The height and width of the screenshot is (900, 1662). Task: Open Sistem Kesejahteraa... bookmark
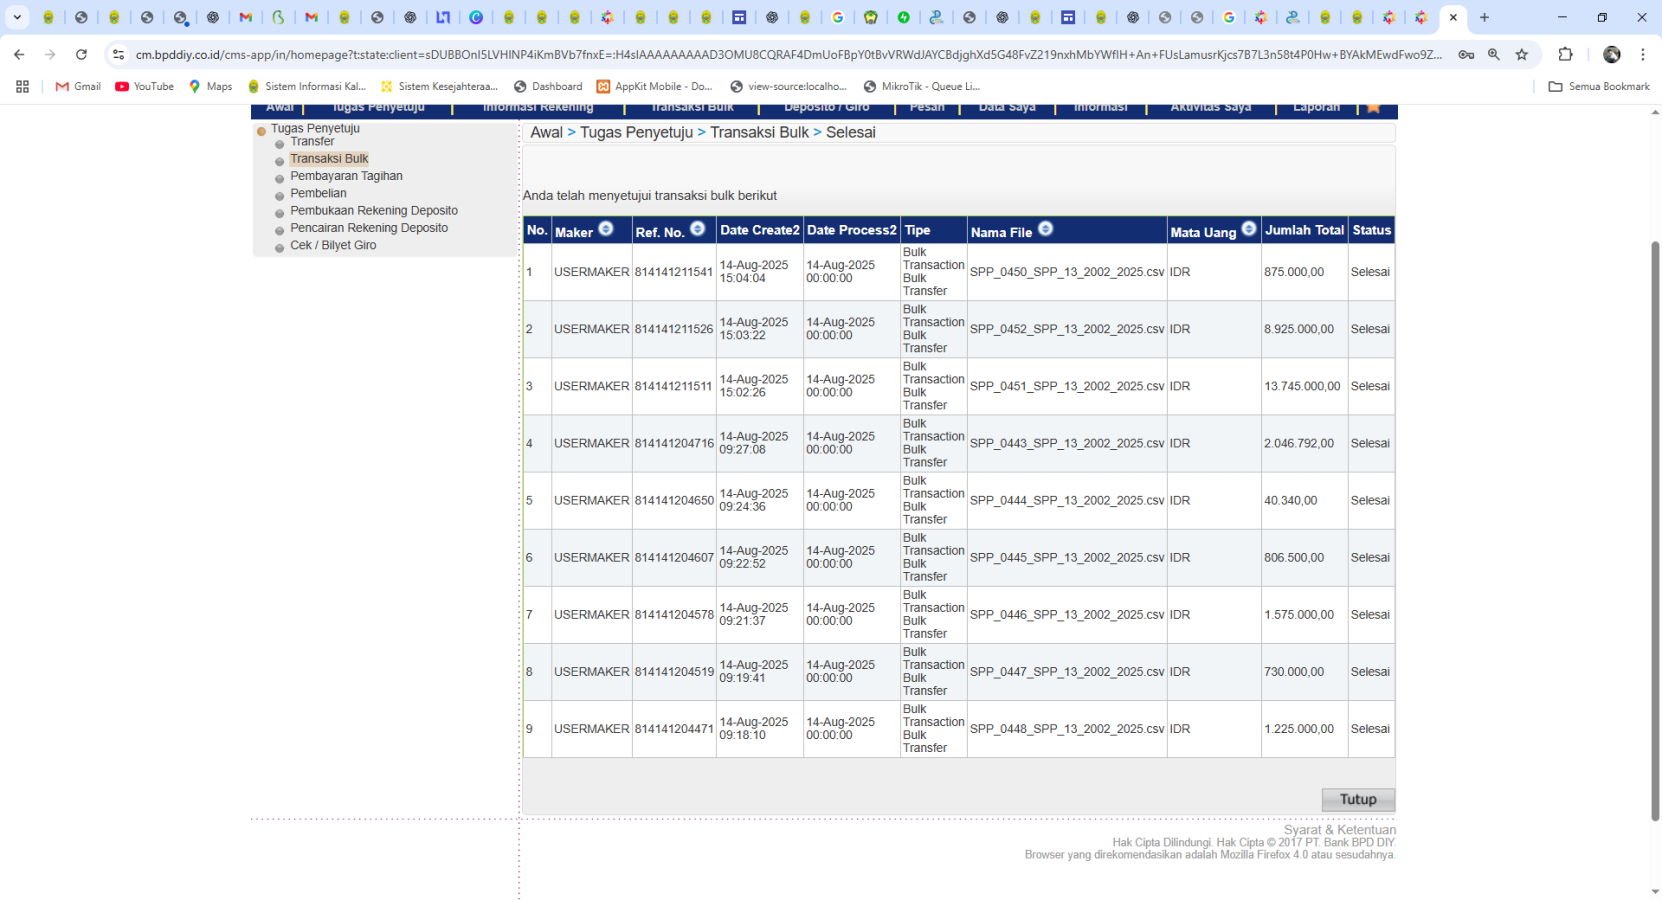point(439,86)
